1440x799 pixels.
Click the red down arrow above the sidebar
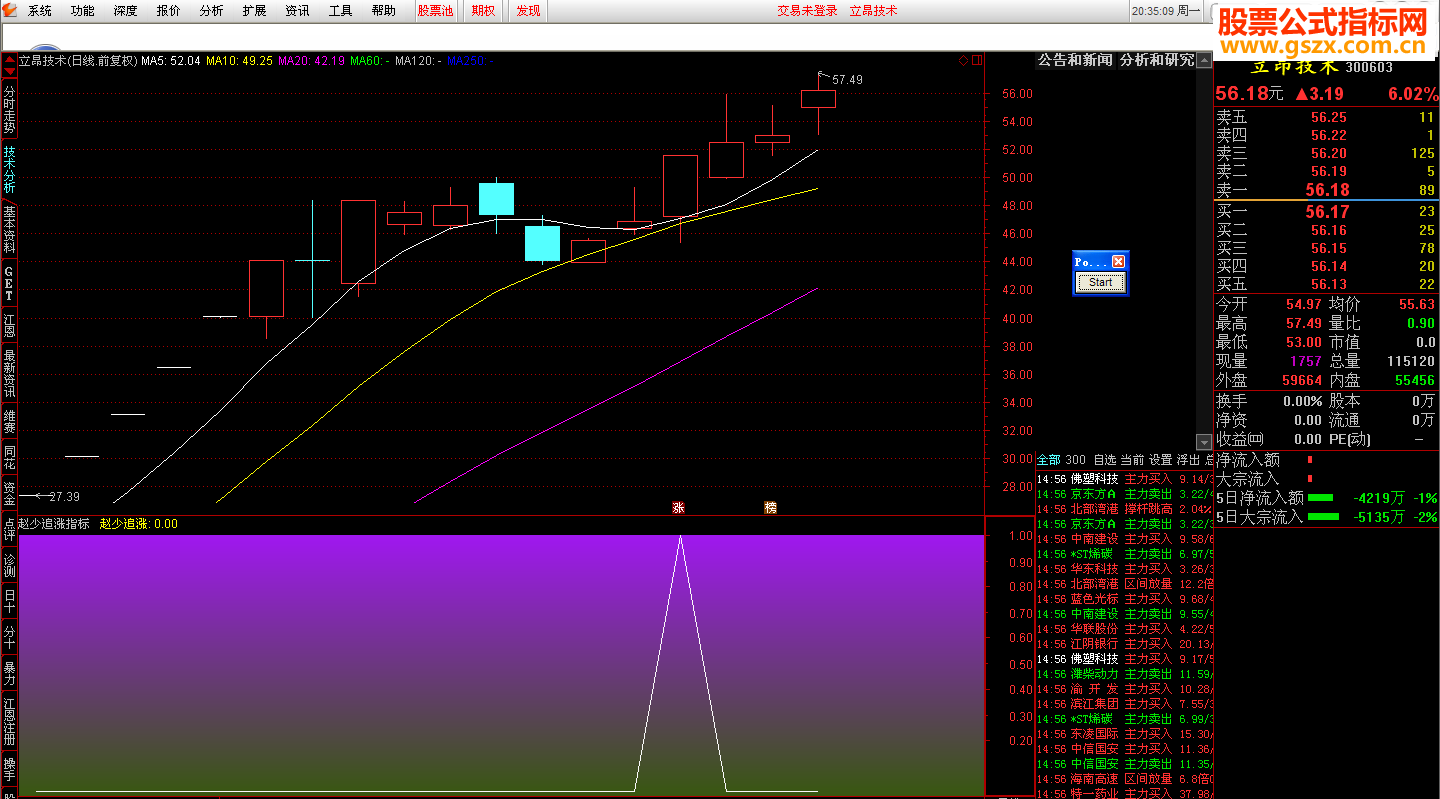9,73
